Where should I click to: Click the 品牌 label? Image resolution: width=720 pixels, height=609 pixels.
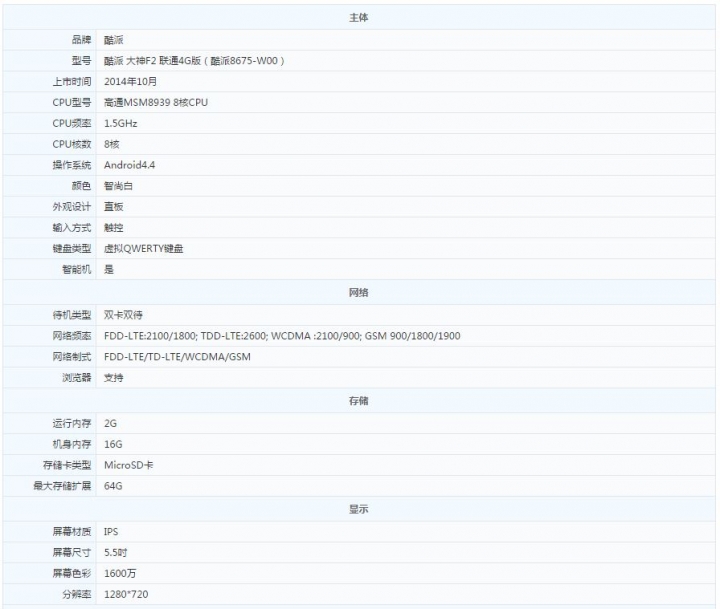coord(81,40)
